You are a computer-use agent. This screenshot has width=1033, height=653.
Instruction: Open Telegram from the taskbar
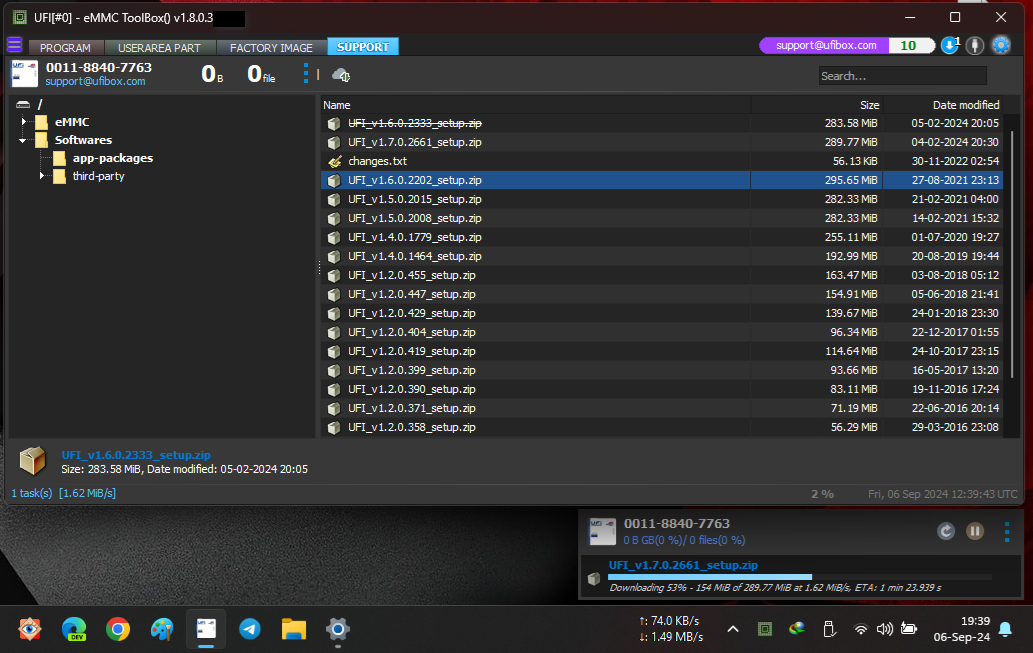pyautogui.click(x=250, y=629)
